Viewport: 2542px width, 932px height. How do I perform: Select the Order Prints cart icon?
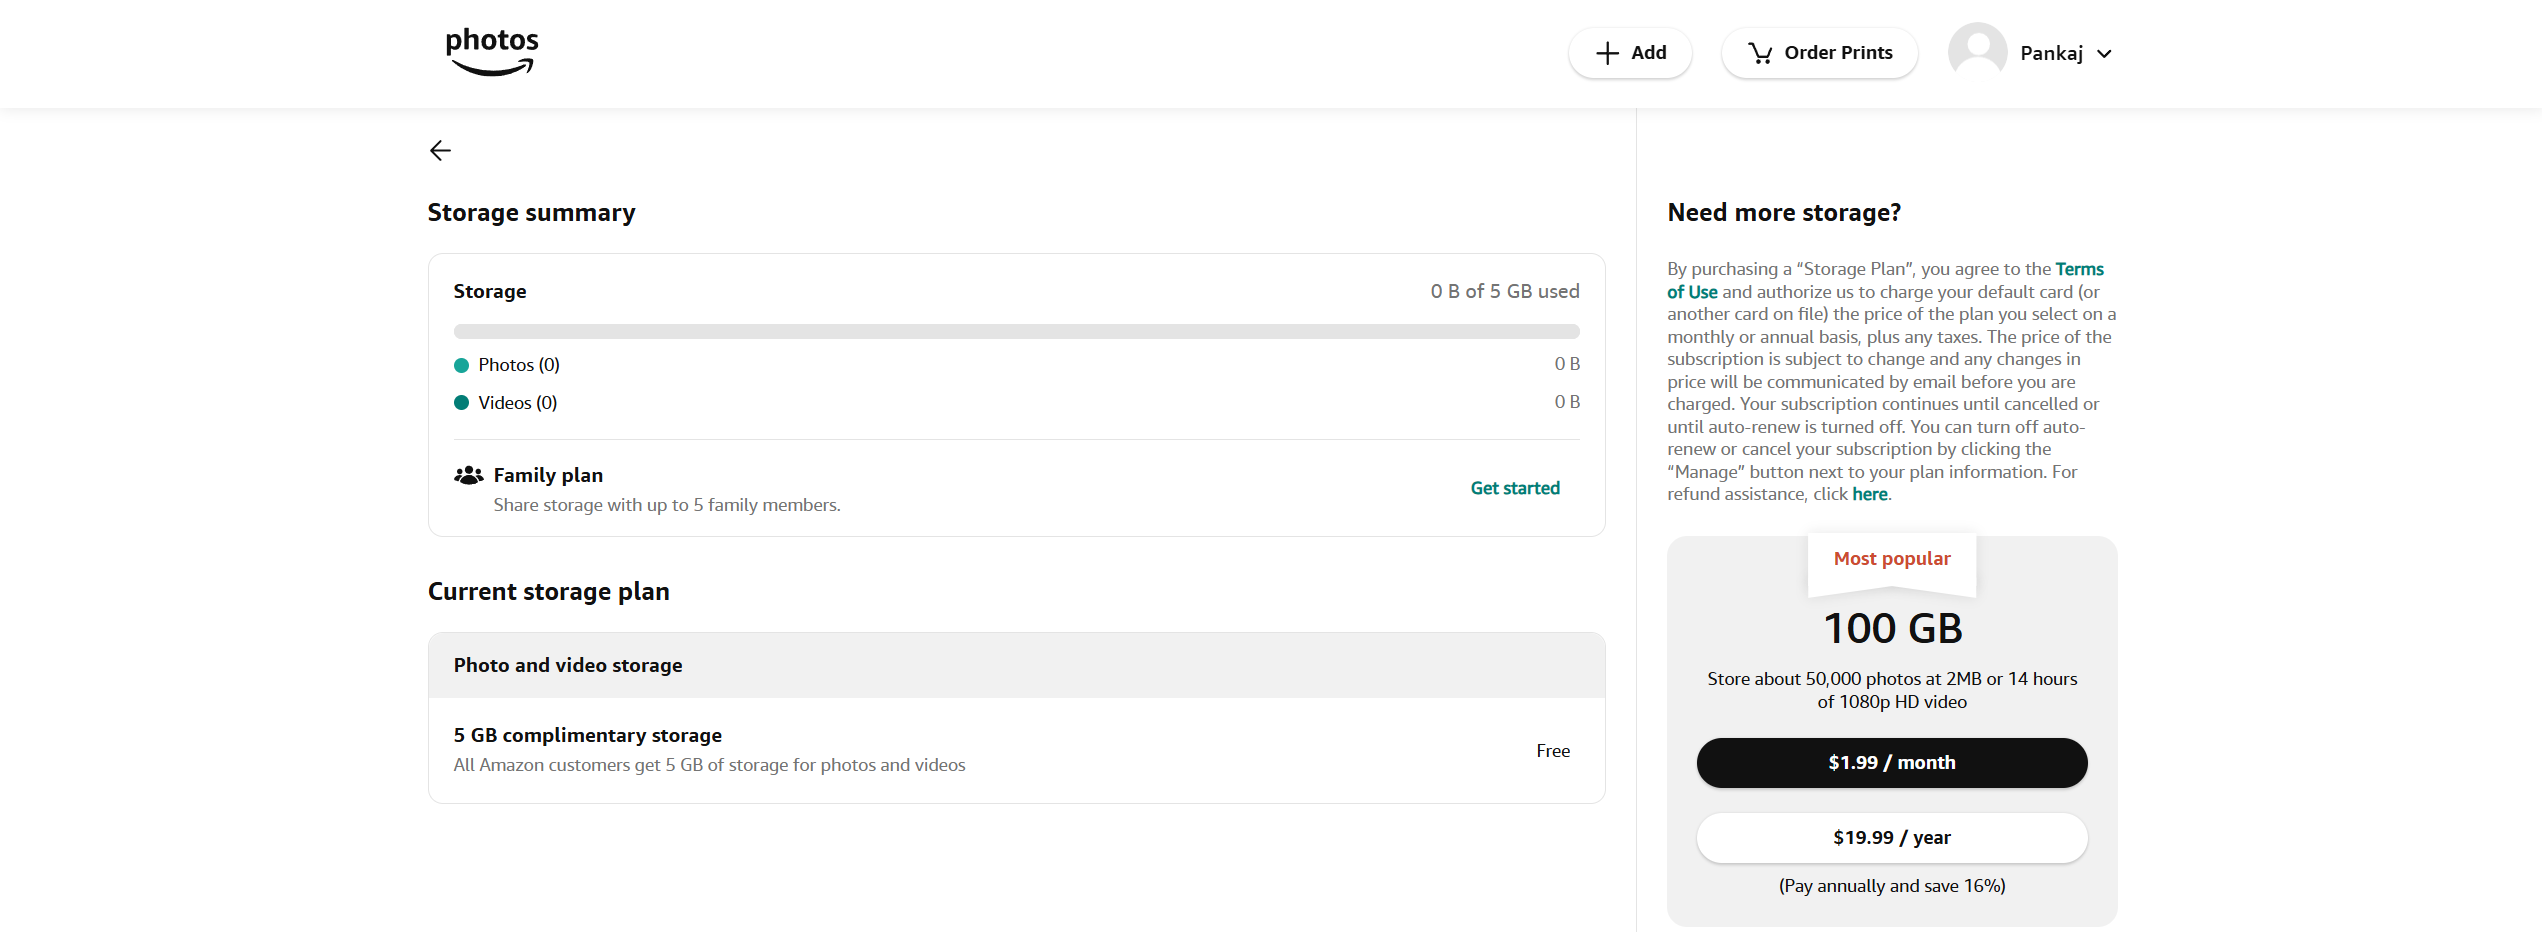[1760, 52]
